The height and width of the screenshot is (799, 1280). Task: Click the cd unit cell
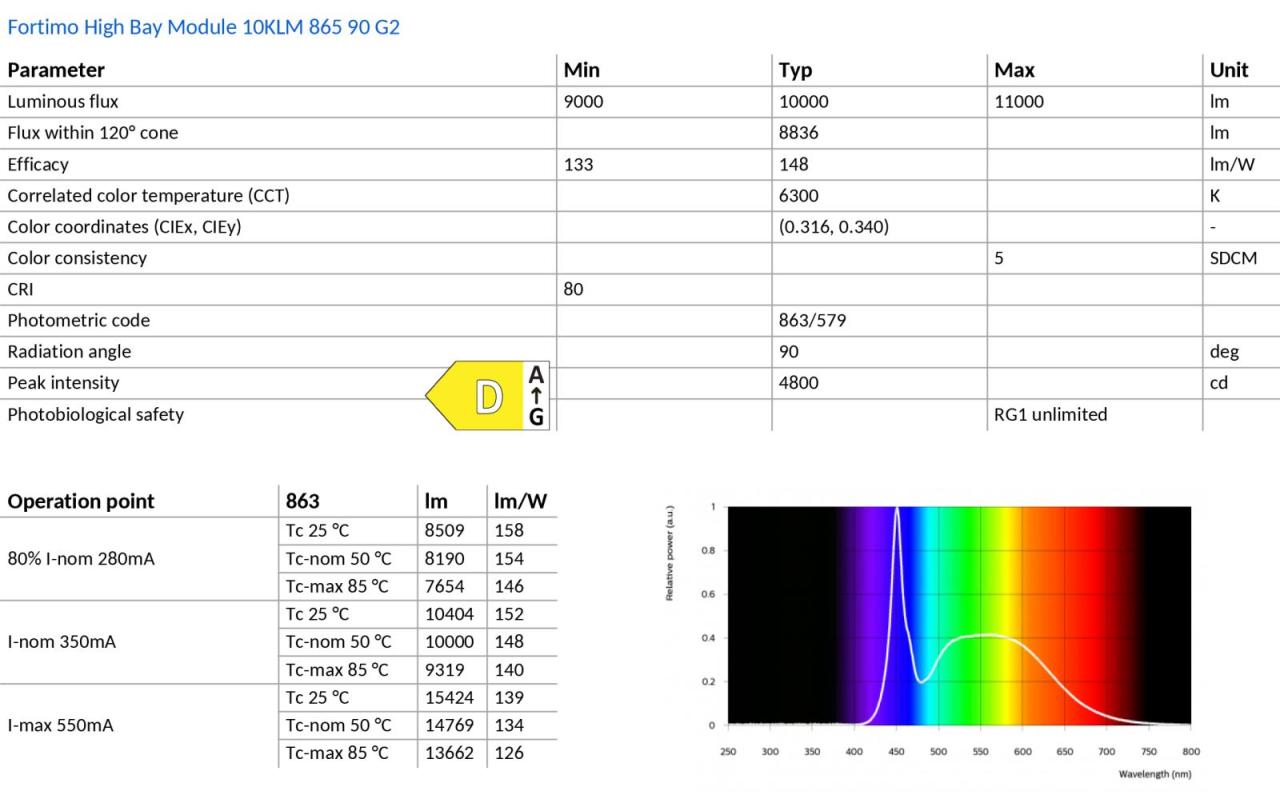[x=1219, y=383]
